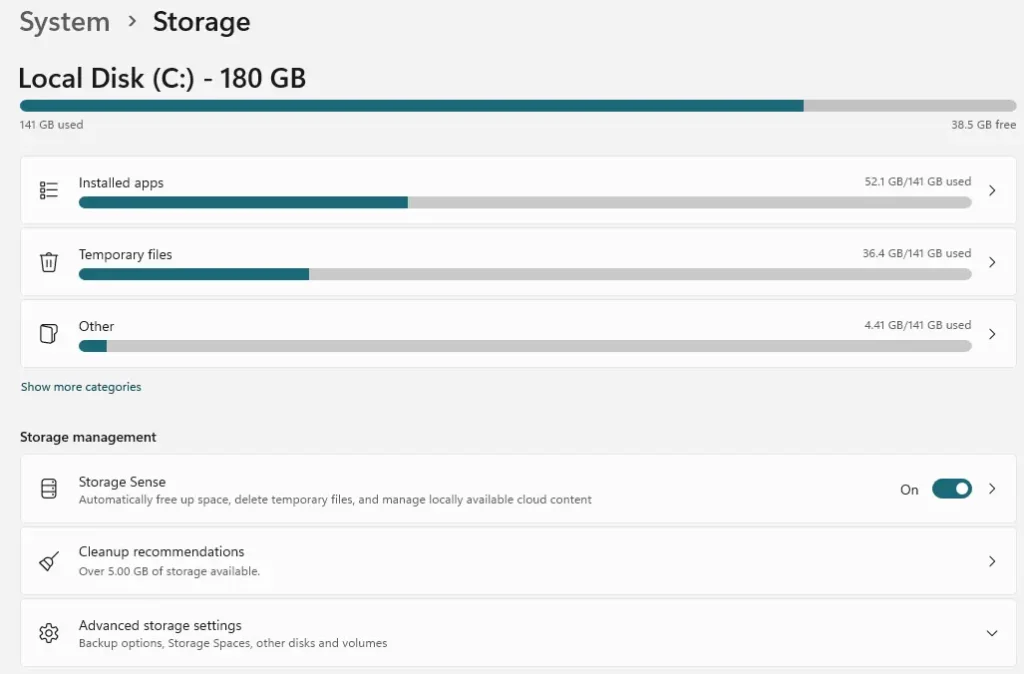Image resolution: width=1024 pixels, height=674 pixels.
Task: Switch Storage Sense from On to Off
Action: pyautogui.click(x=951, y=488)
